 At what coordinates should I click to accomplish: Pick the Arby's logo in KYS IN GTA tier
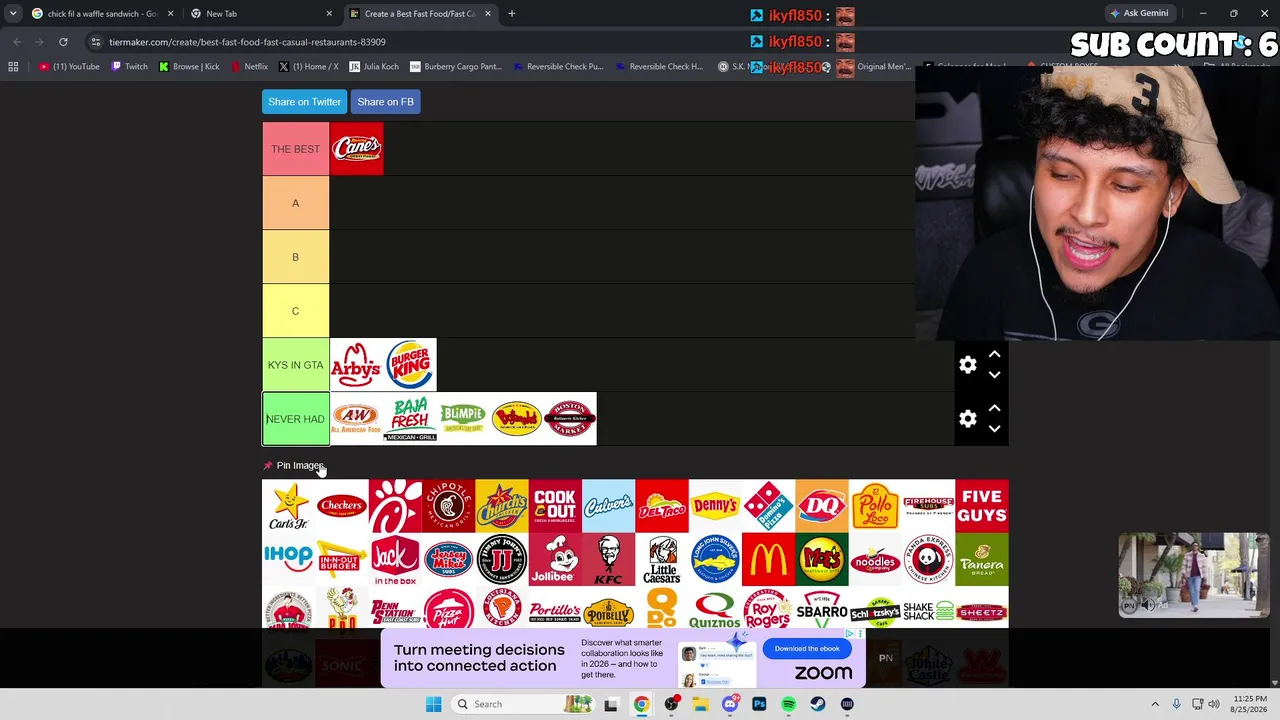coord(356,365)
